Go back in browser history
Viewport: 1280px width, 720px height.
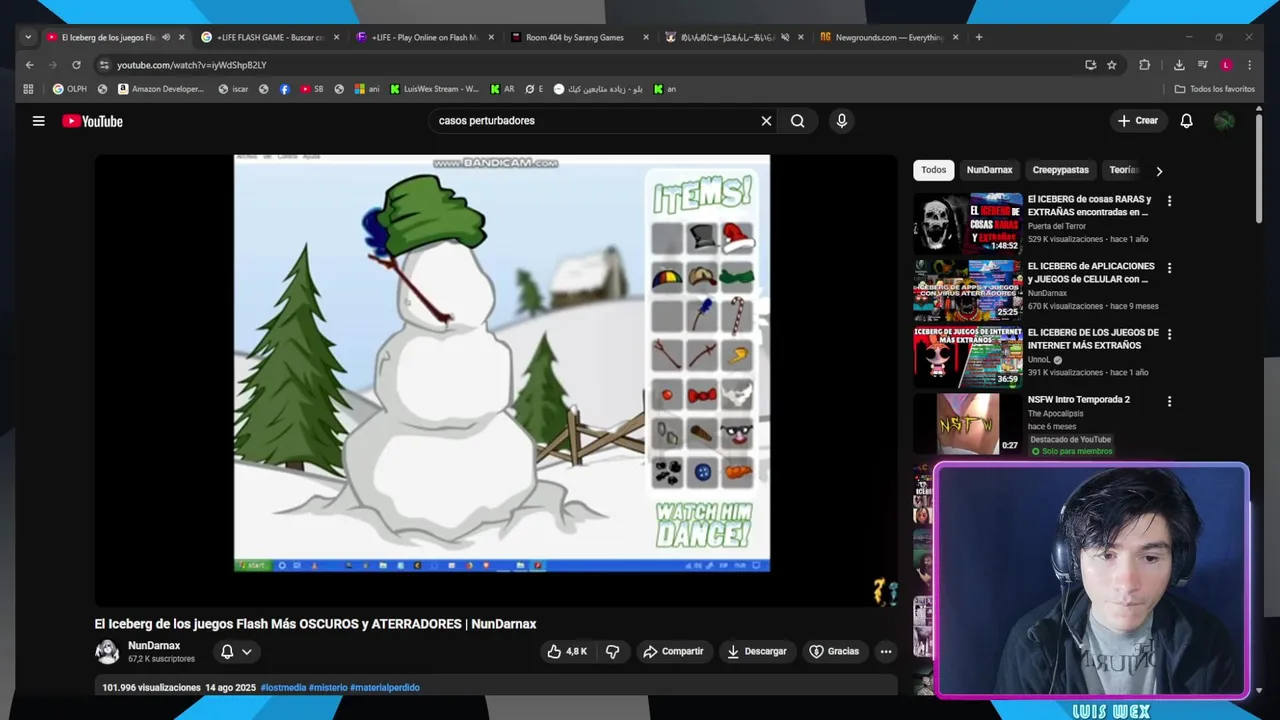pyautogui.click(x=29, y=65)
